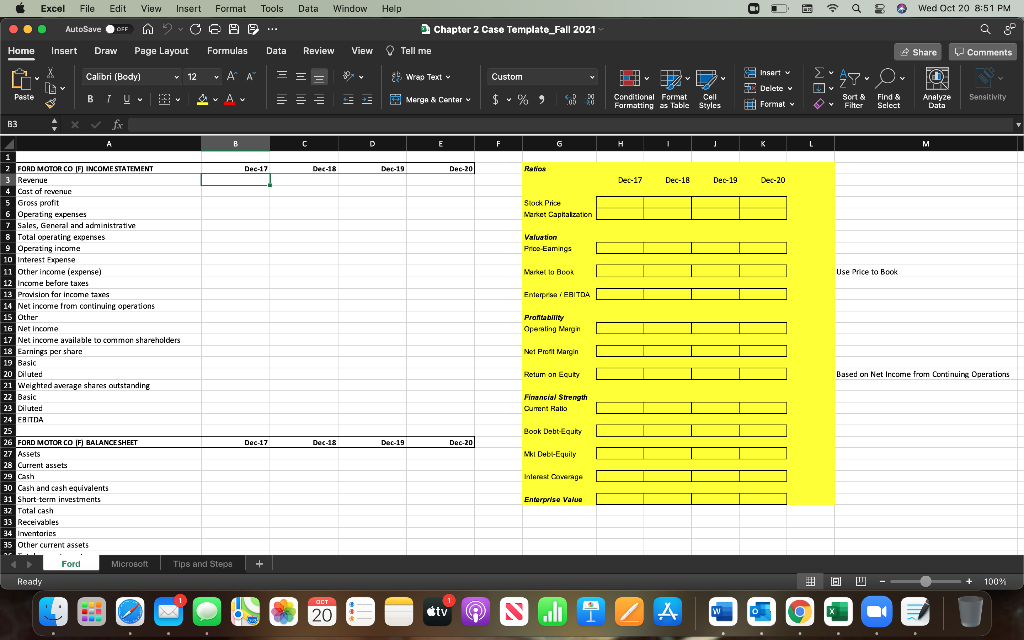Click the font color red swatch
Viewport: 1024px width, 640px height.
click(x=229, y=99)
